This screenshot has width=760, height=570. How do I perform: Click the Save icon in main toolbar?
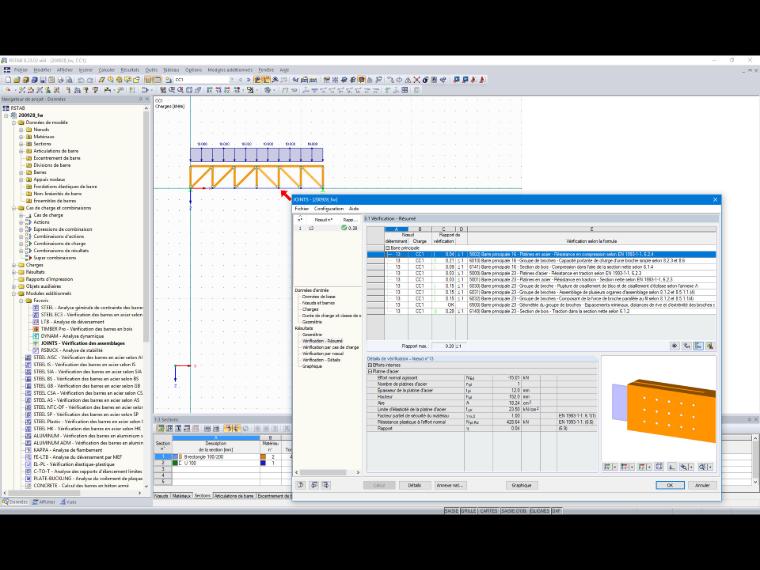coord(43,80)
